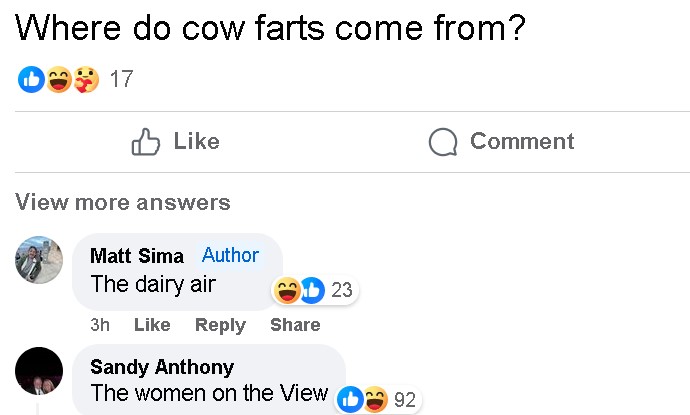
Task: Click laughing emoji on Matt Sima's comment
Action: 288,290
